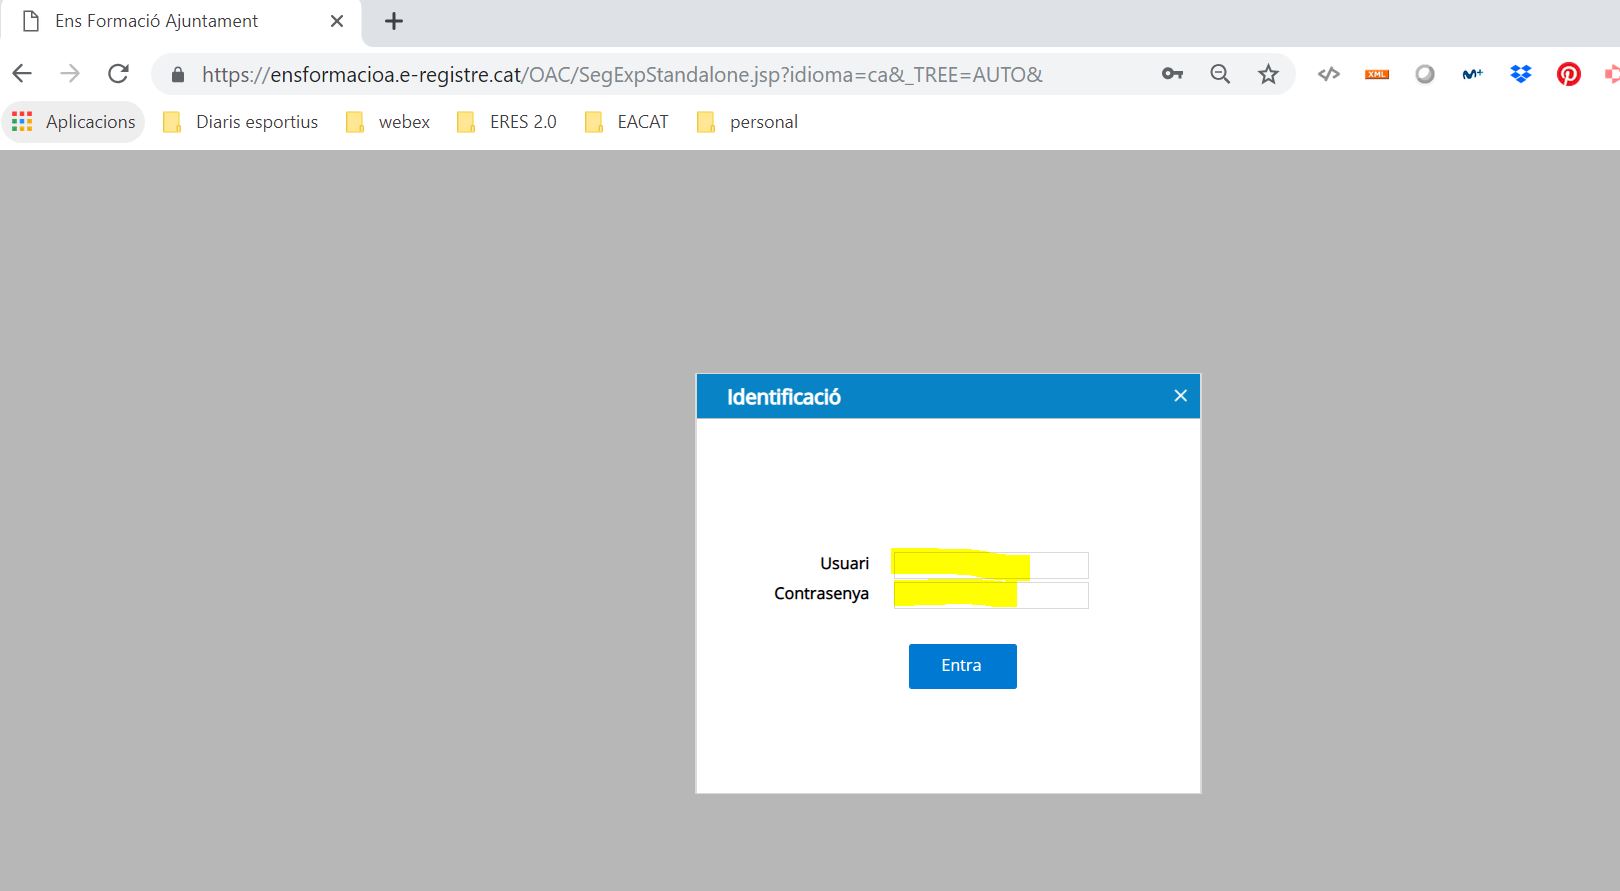Open a new browser tab
Viewport: 1620px width, 891px height.
tap(394, 21)
